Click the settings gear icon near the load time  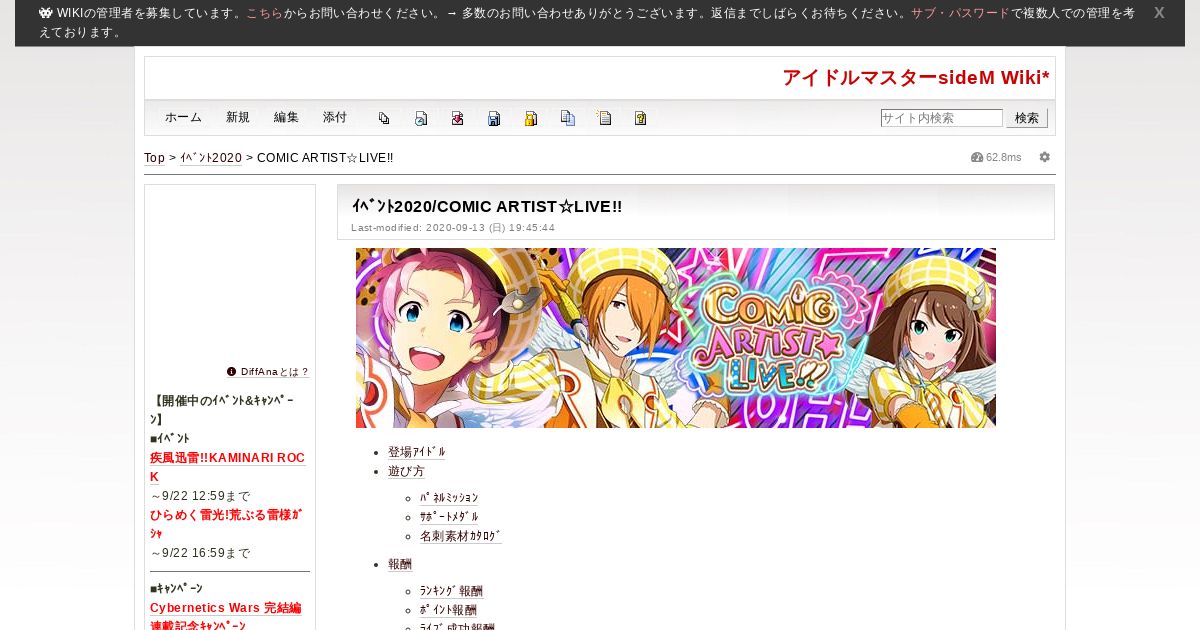(1045, 157)
